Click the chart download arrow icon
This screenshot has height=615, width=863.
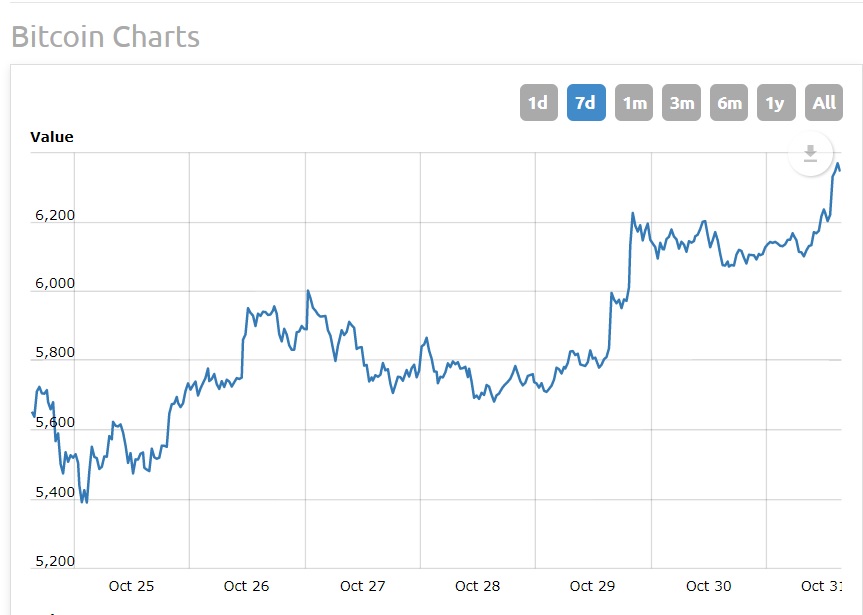tap(811, 153)
